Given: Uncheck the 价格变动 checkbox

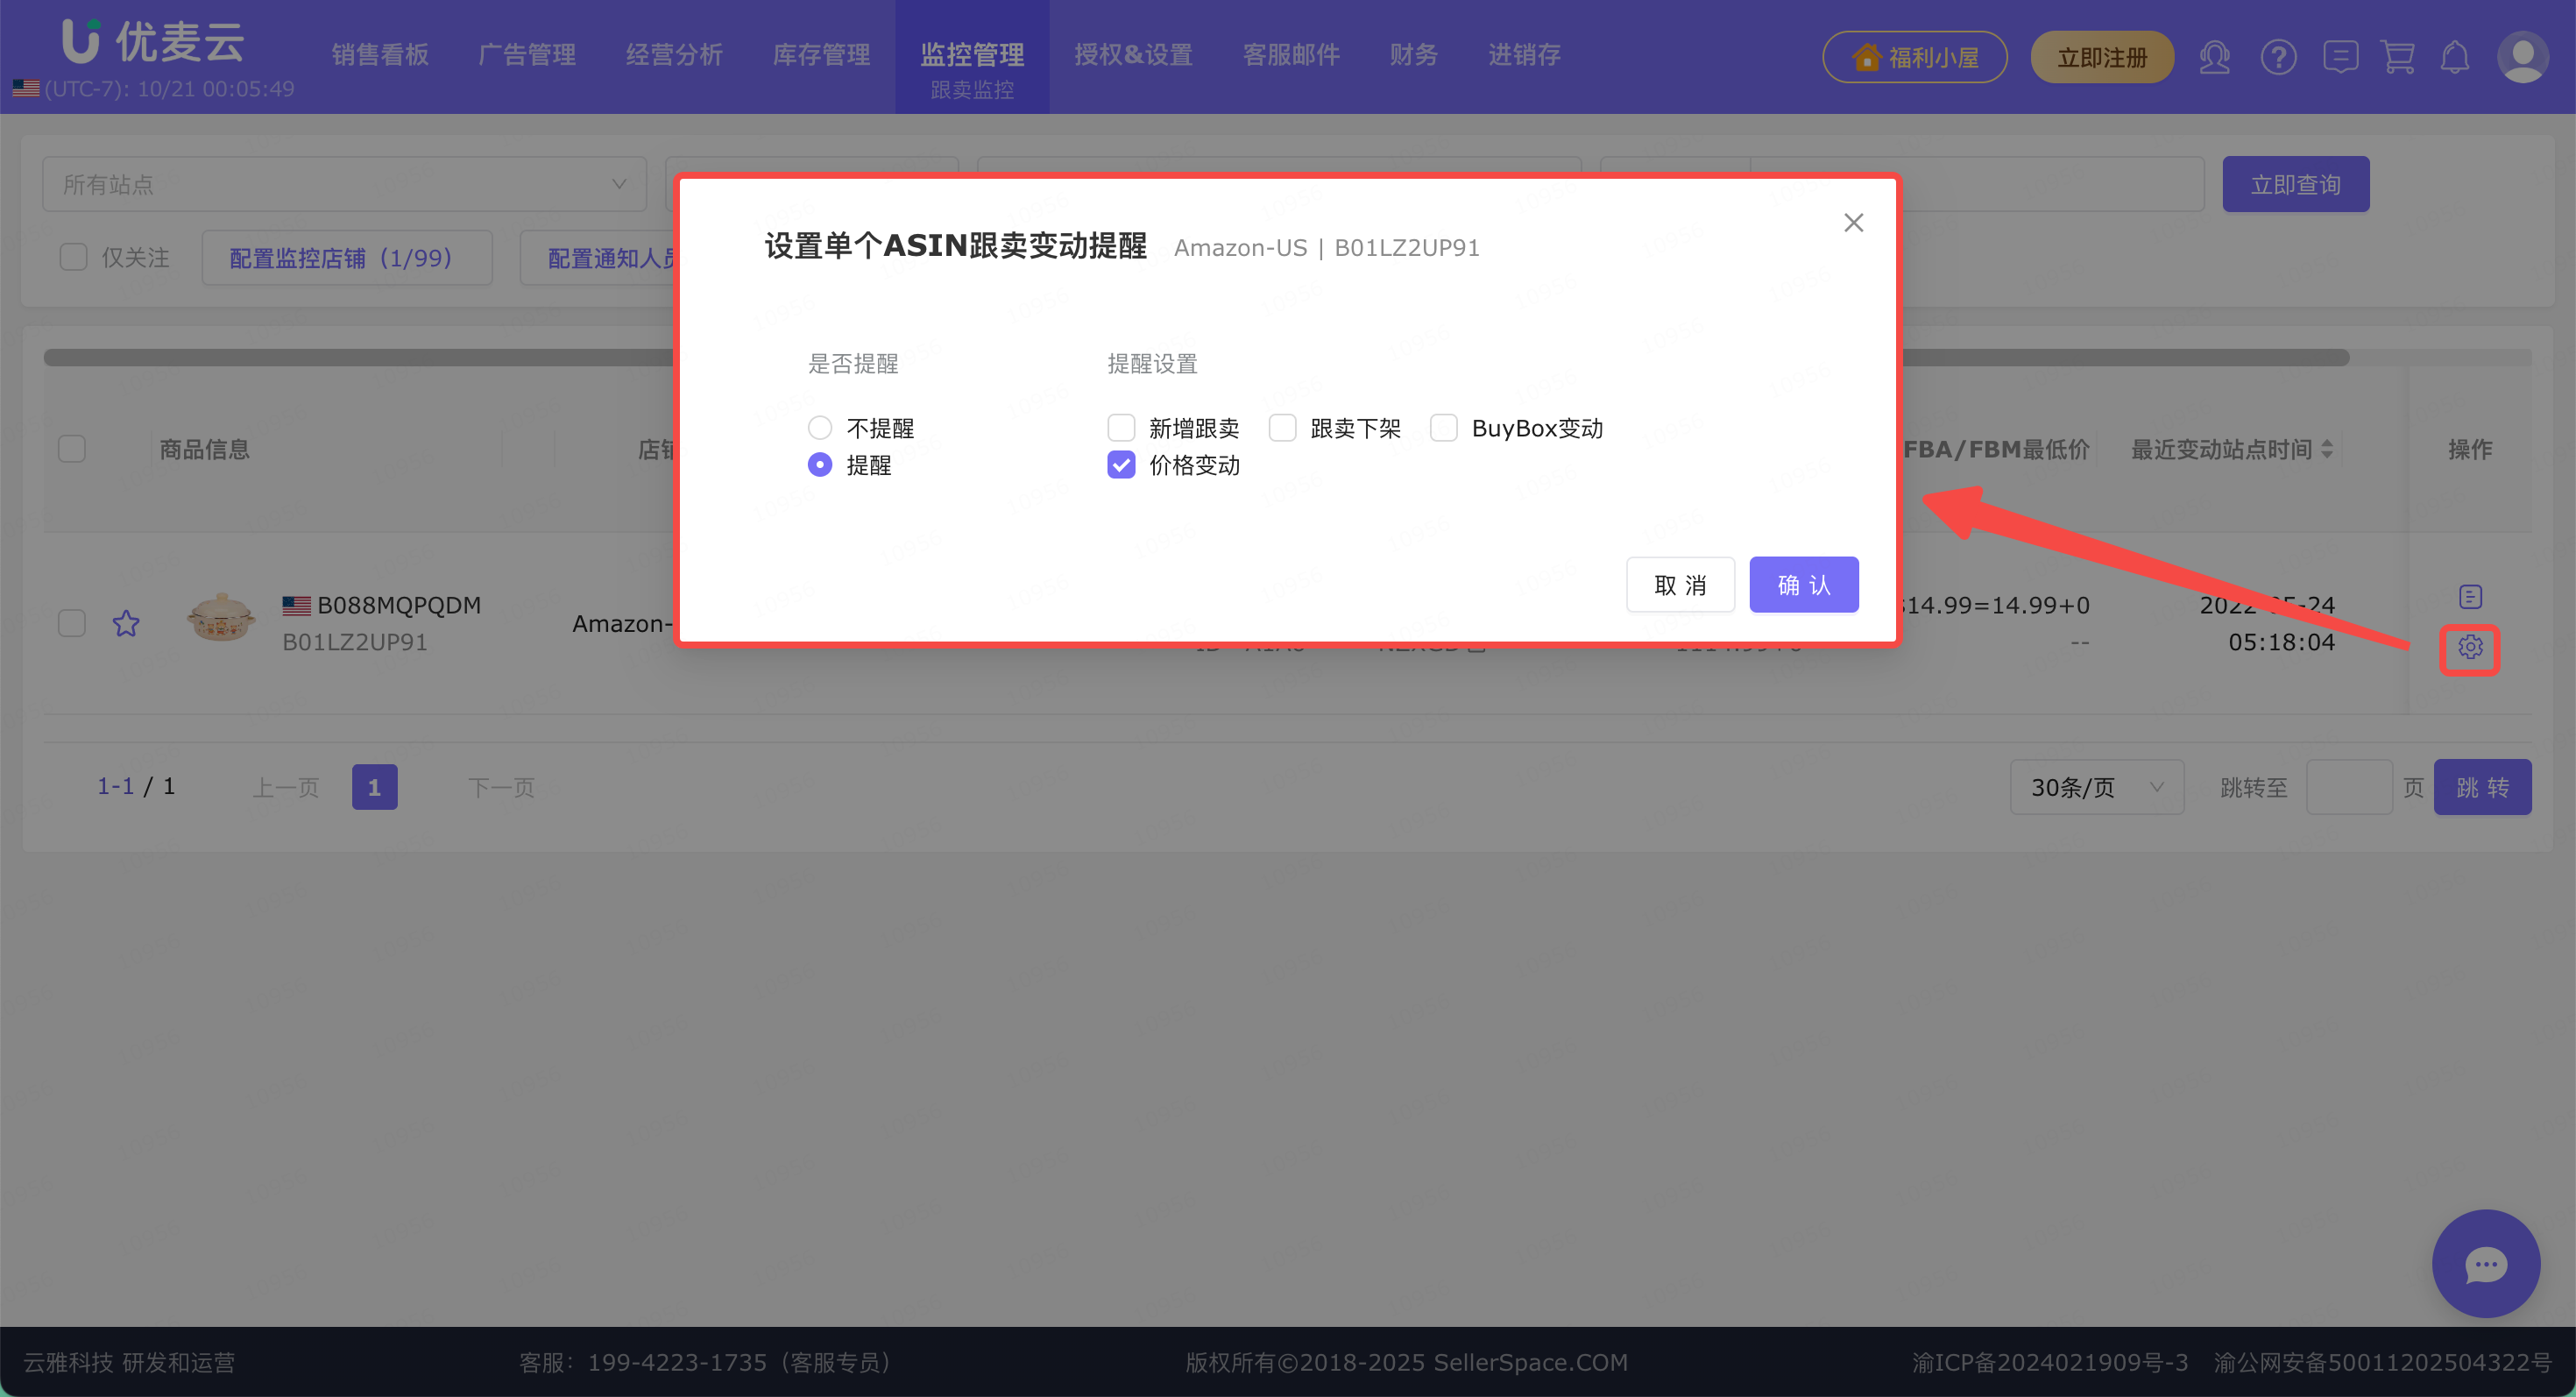Looking at the screenshot, I should coord(1121,465).
